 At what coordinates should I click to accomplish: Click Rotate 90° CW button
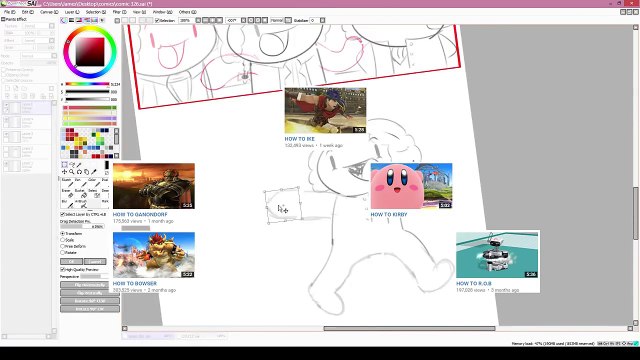pyautogui.click(x=90, y=309)
